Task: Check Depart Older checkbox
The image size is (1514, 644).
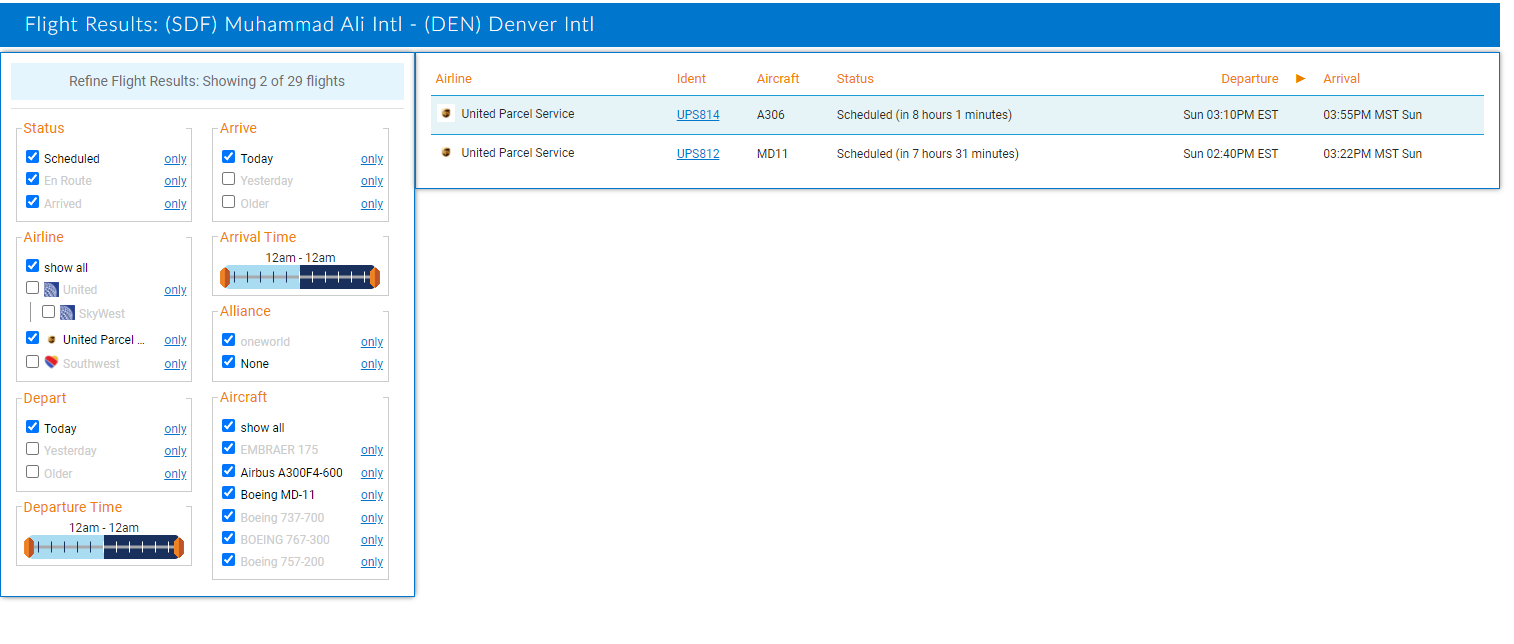Action: (x=32, y=472)
